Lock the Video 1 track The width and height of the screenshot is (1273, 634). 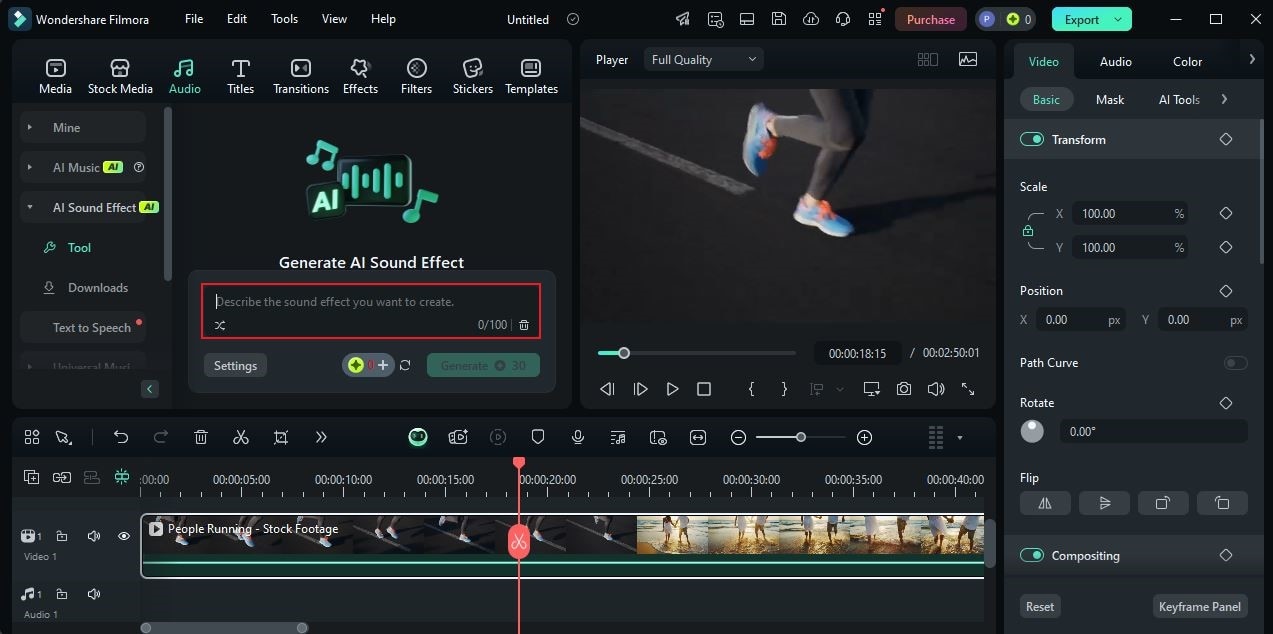pos(62,536)
